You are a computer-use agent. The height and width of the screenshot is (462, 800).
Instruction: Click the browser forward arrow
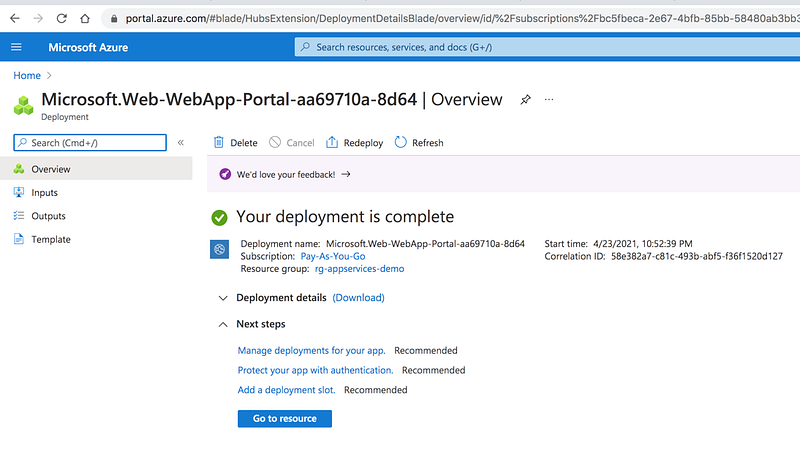point(38,18)
